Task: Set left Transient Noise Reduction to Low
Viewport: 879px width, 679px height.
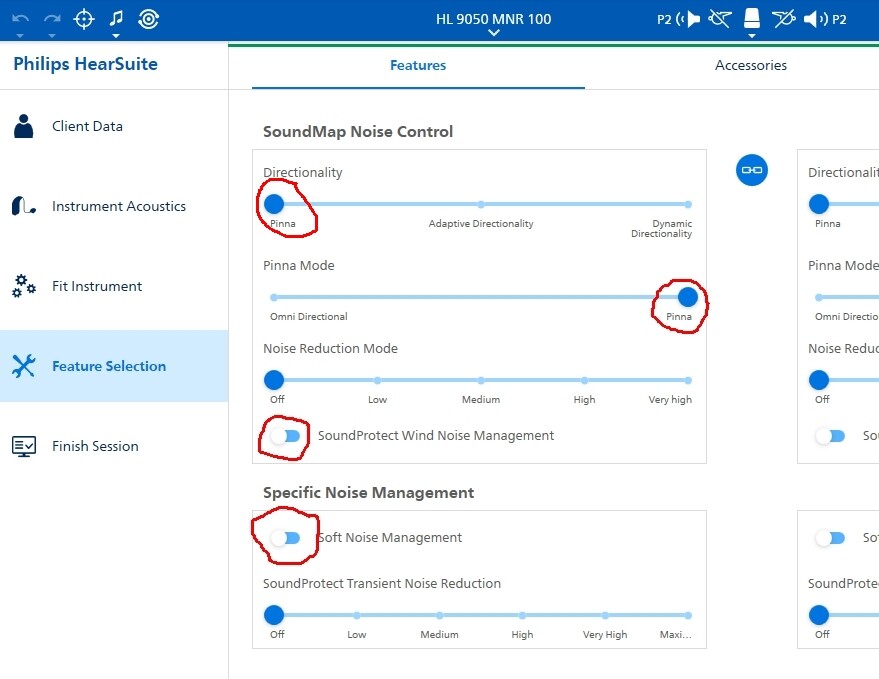Action: click(x=357, y=615)
